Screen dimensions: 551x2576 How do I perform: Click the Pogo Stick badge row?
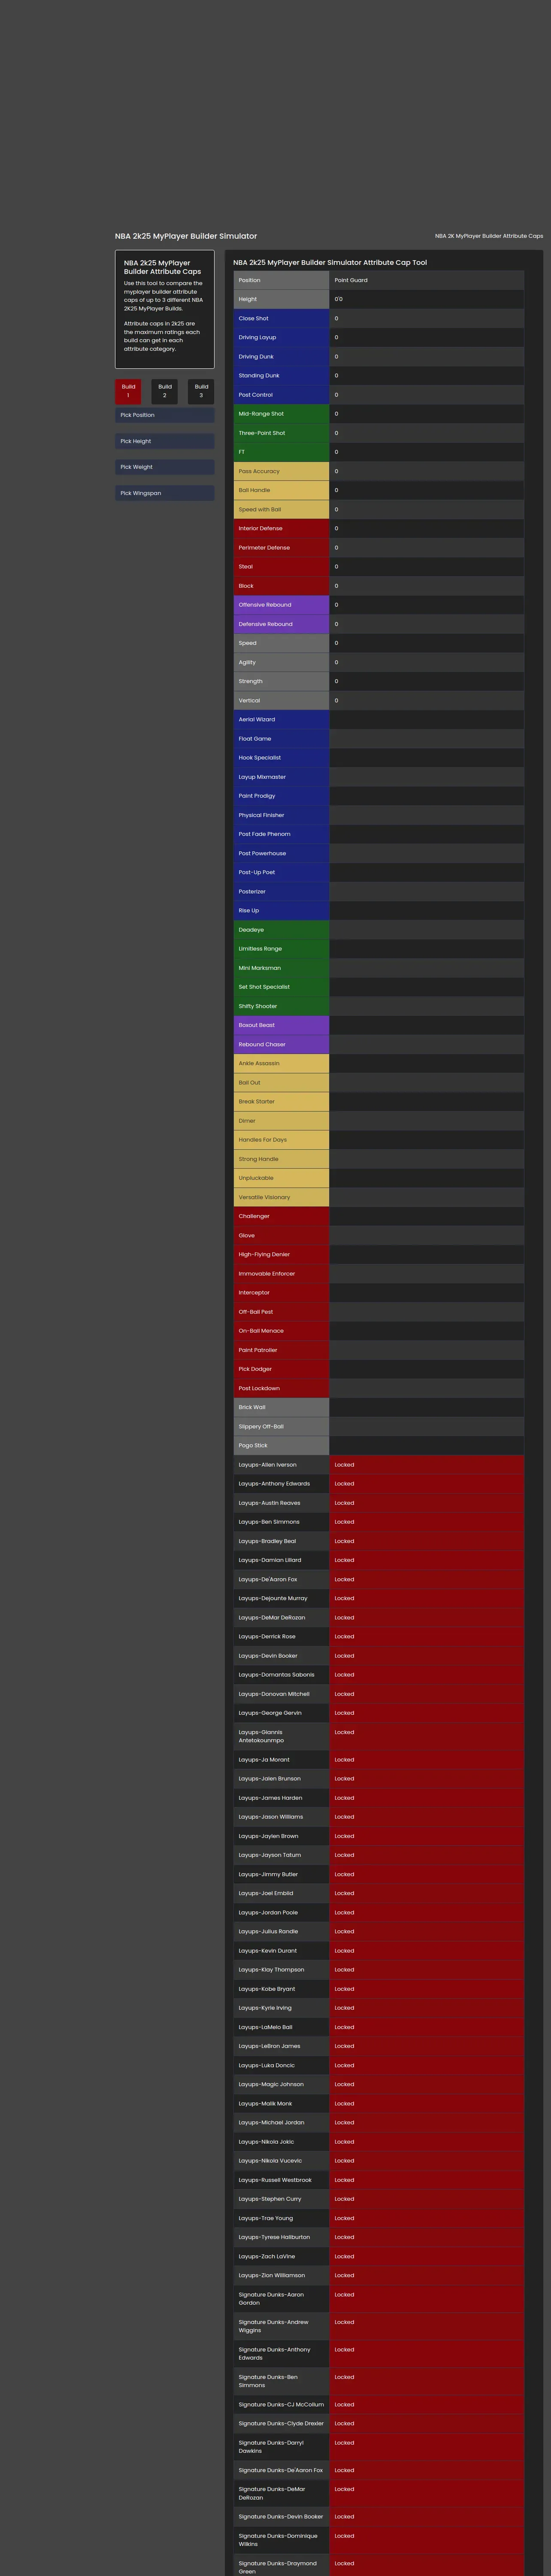point(379,1446)
